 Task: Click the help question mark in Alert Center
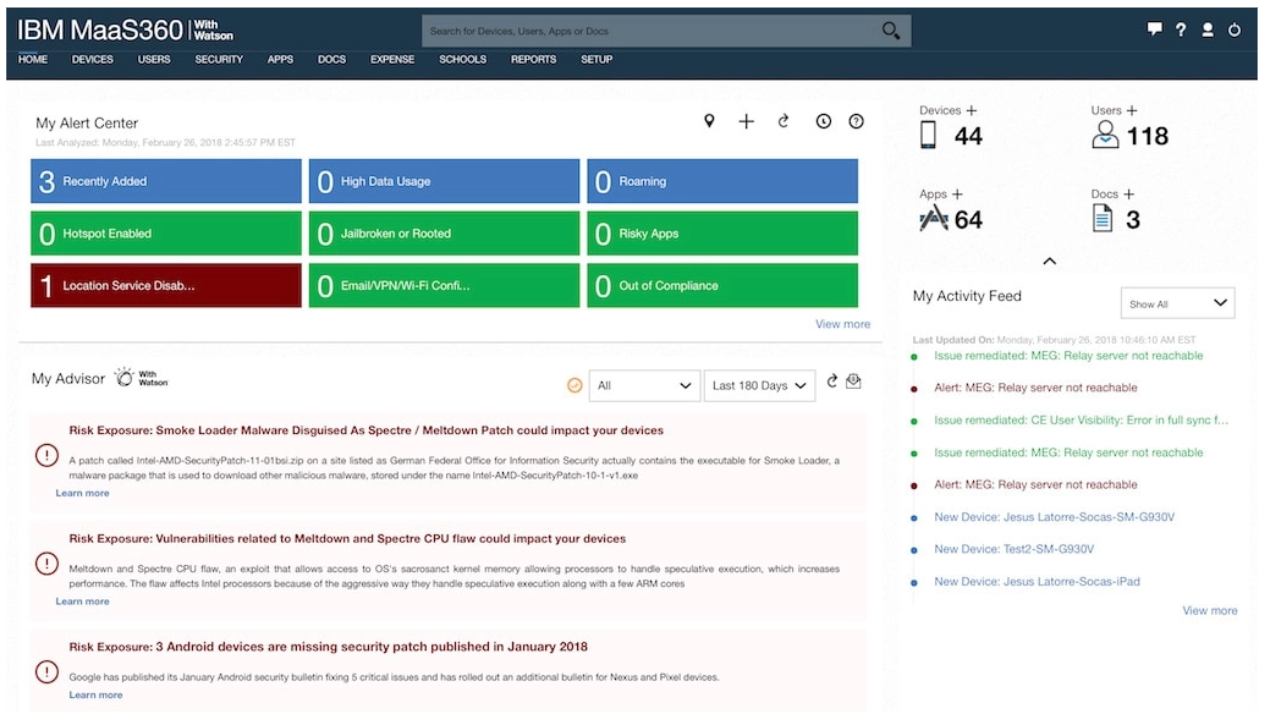click(856, 121)
